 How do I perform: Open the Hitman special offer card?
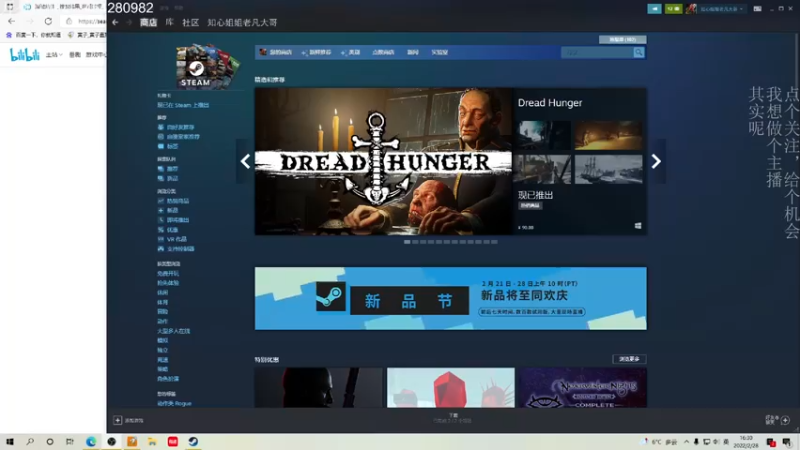(318, 388)
